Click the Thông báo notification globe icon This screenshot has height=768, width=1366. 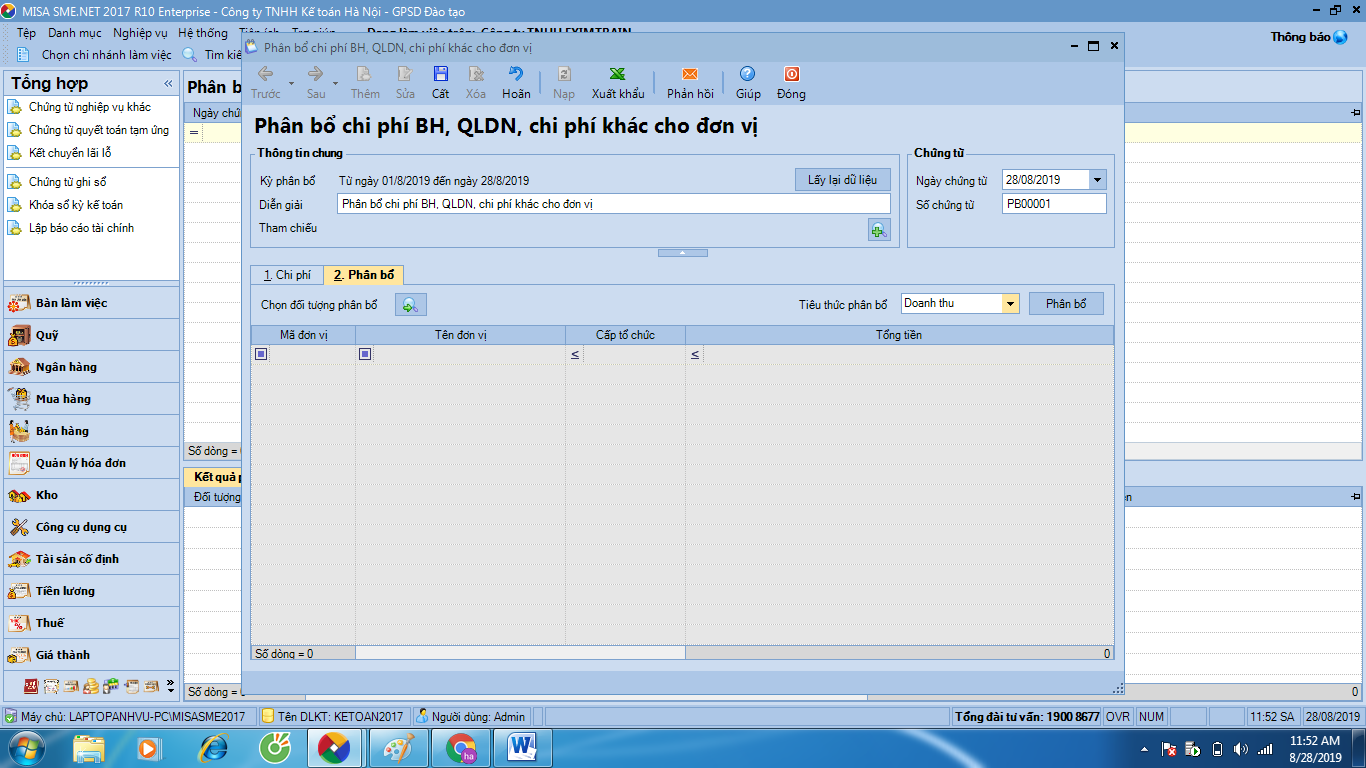click(1341, 37)
